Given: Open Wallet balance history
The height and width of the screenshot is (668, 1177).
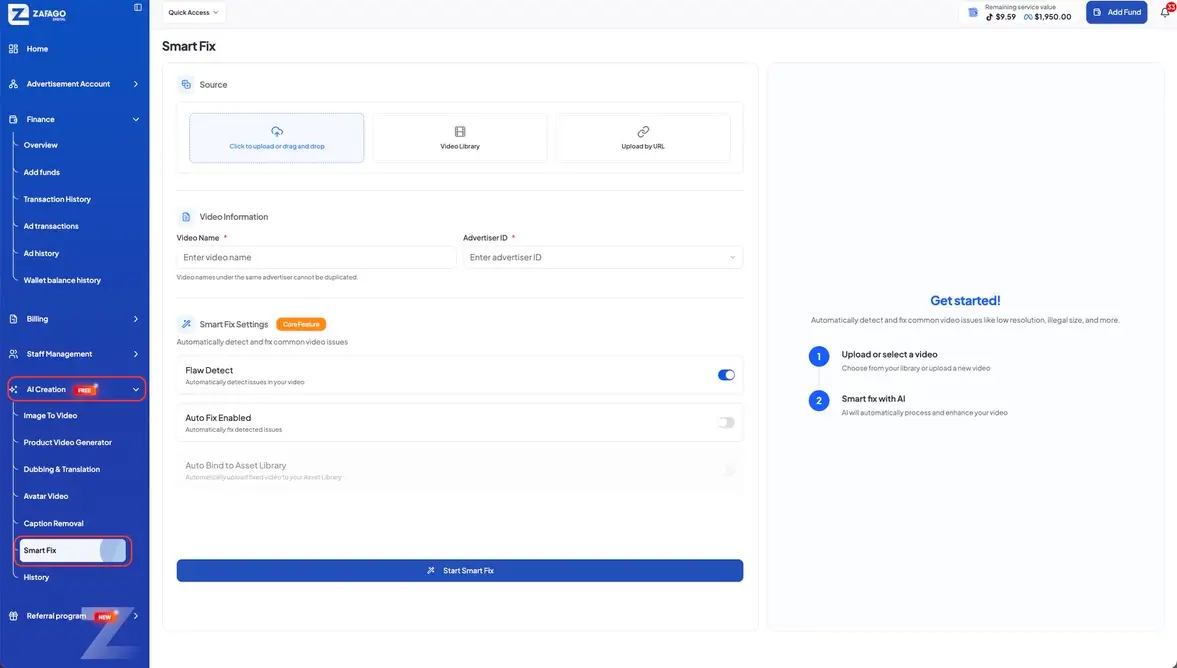Looking at the screenshot, I should [62, 280].
